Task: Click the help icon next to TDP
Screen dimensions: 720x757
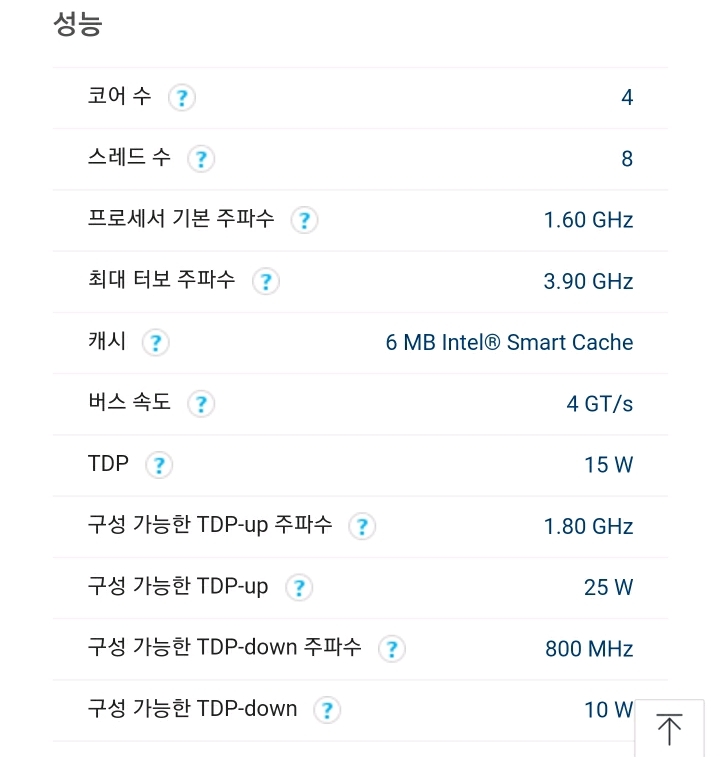Action: [x=159, y=465]
